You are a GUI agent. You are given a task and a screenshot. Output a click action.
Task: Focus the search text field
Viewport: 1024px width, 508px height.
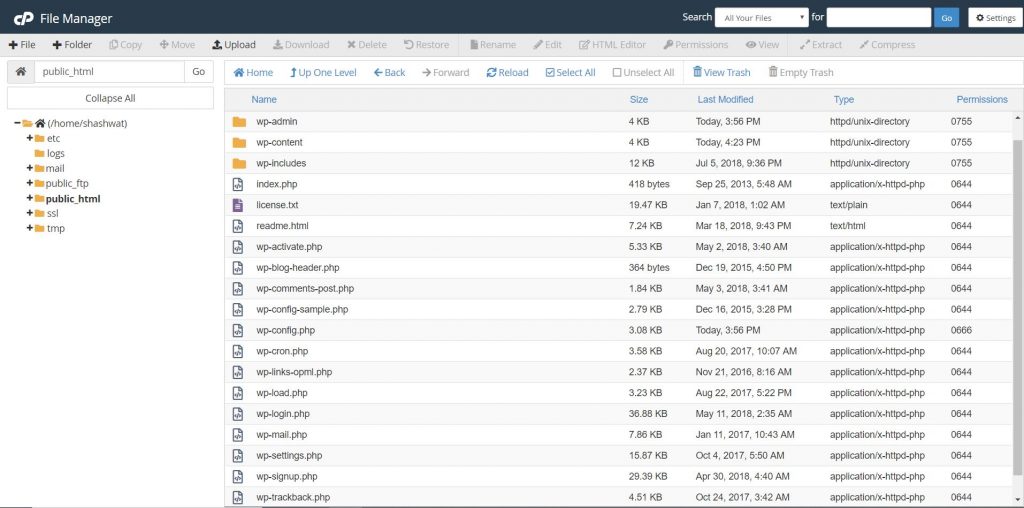tap(878, 18)
